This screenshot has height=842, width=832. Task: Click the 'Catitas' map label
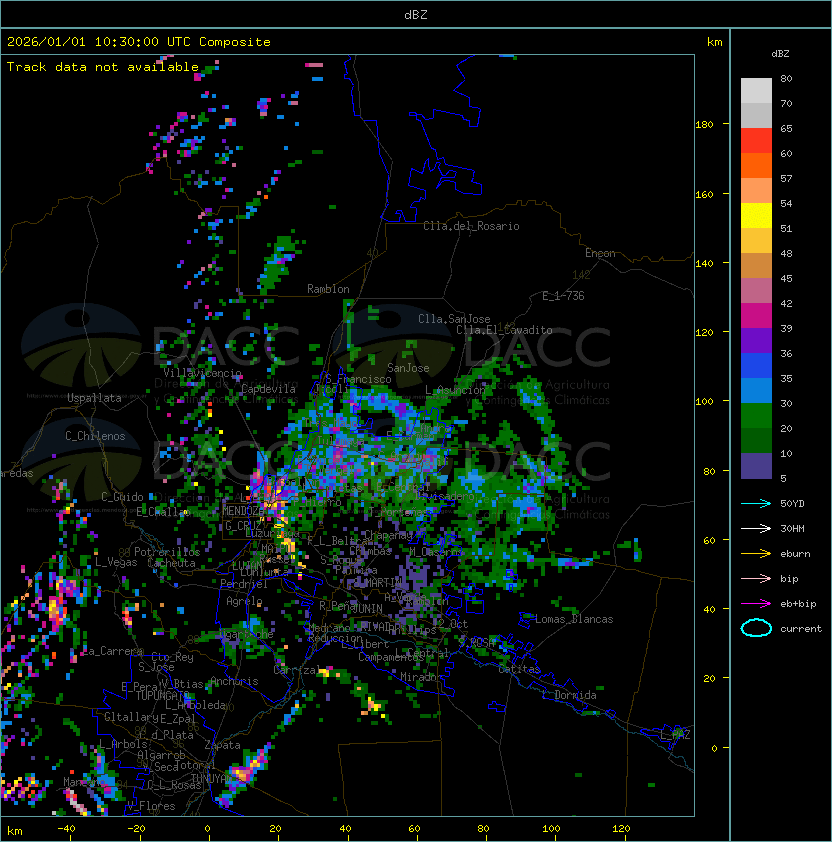click(x=519, y=669)
